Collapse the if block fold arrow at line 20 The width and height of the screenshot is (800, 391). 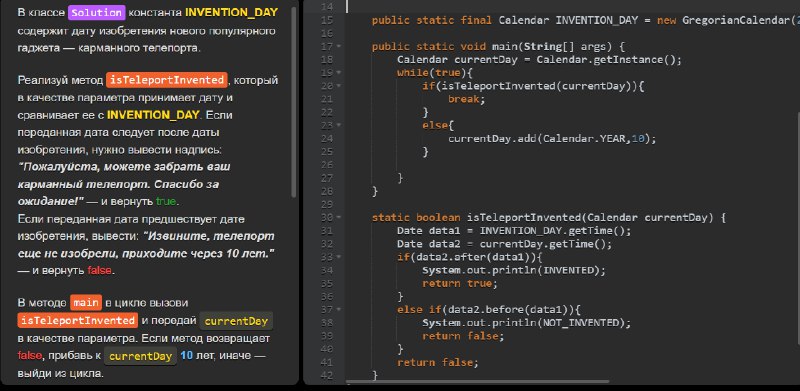pos(339,86)
